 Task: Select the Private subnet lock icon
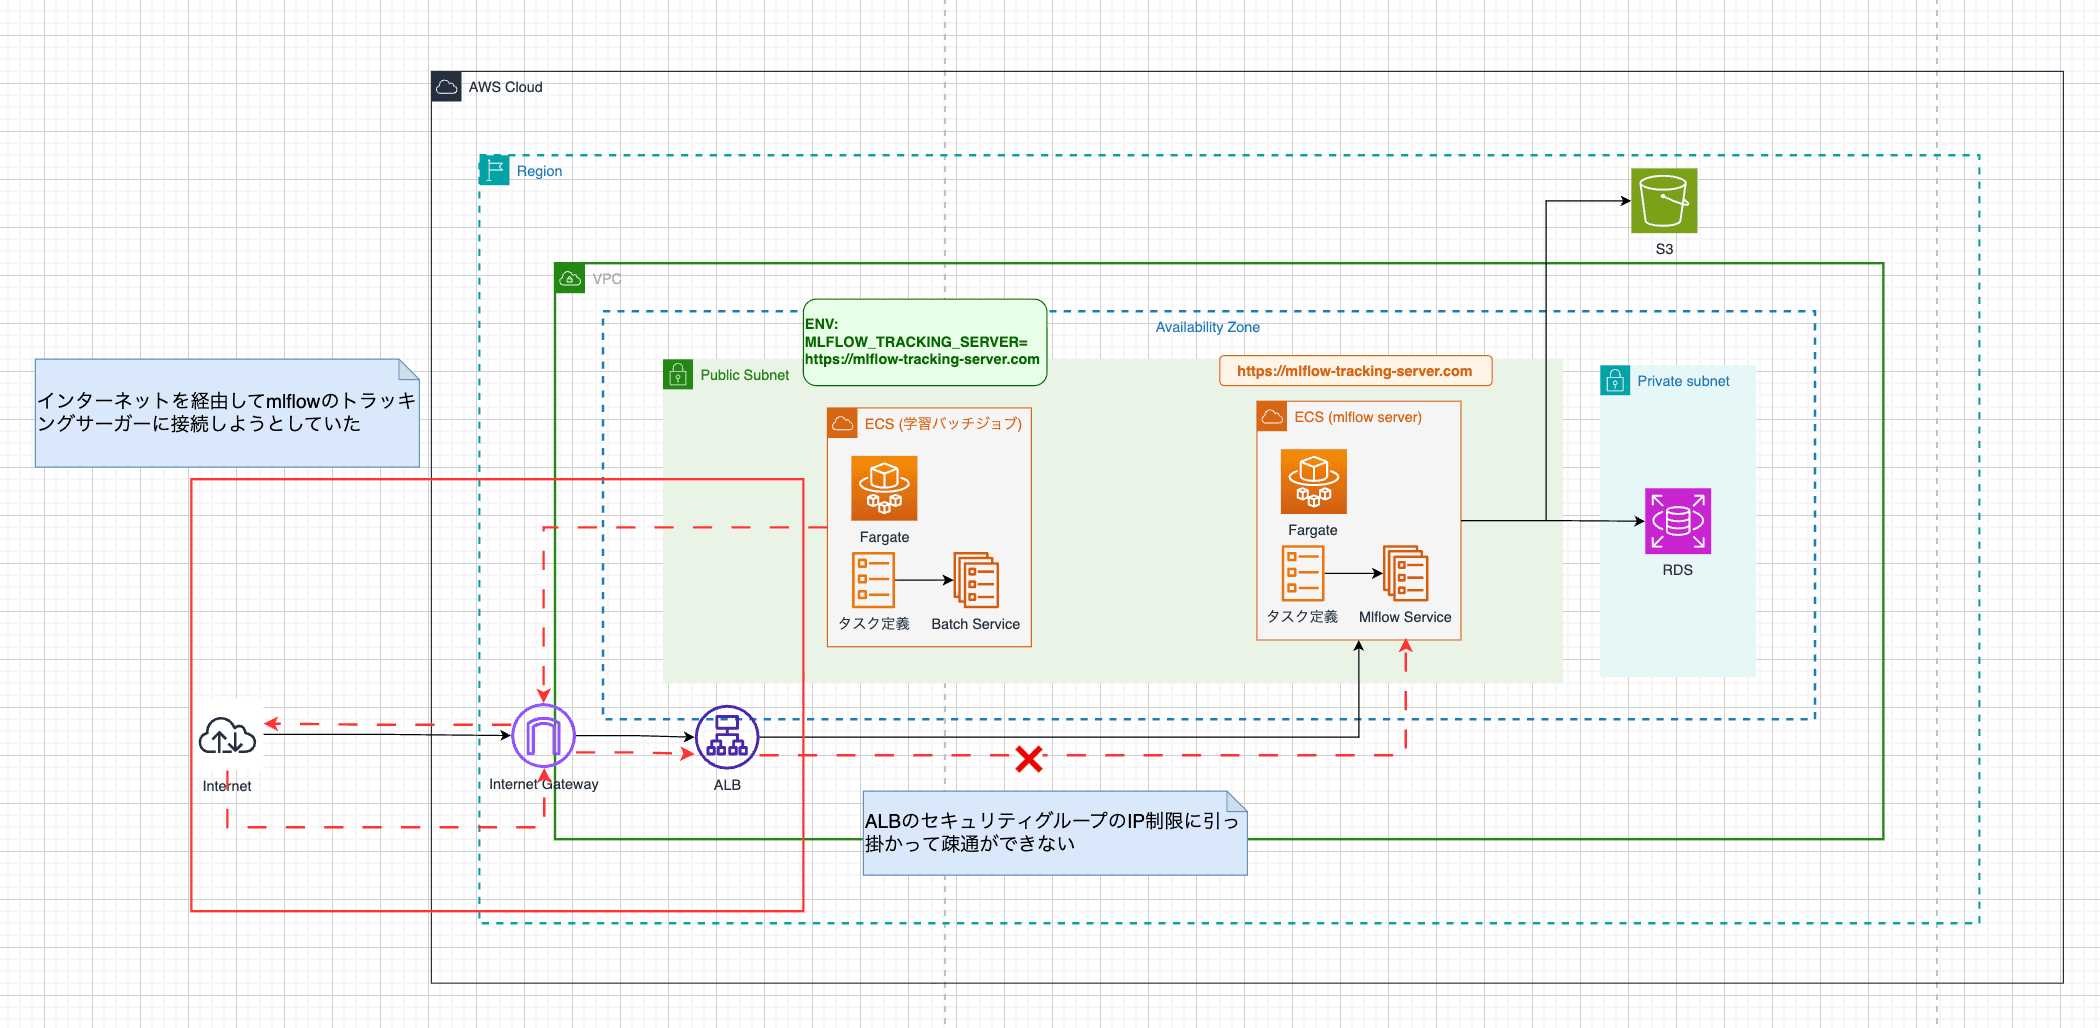(1615, 381)
